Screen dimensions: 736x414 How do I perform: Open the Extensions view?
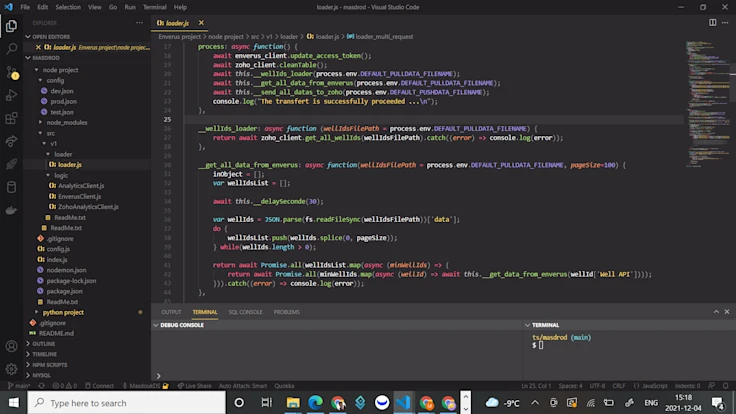[11, 118]
